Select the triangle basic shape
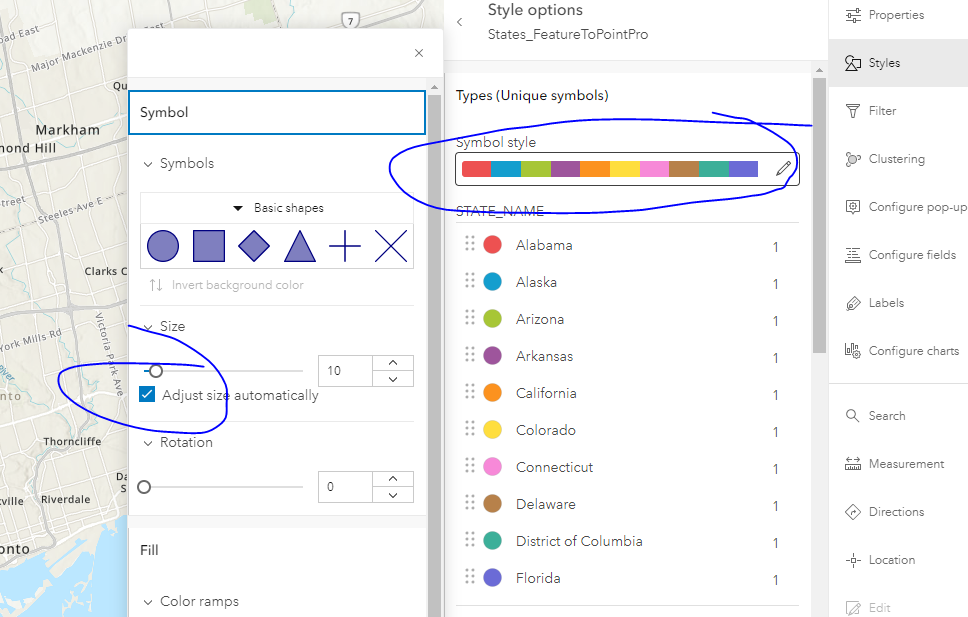Viewport: 968px width, 617px height. [x=300, y=245]
